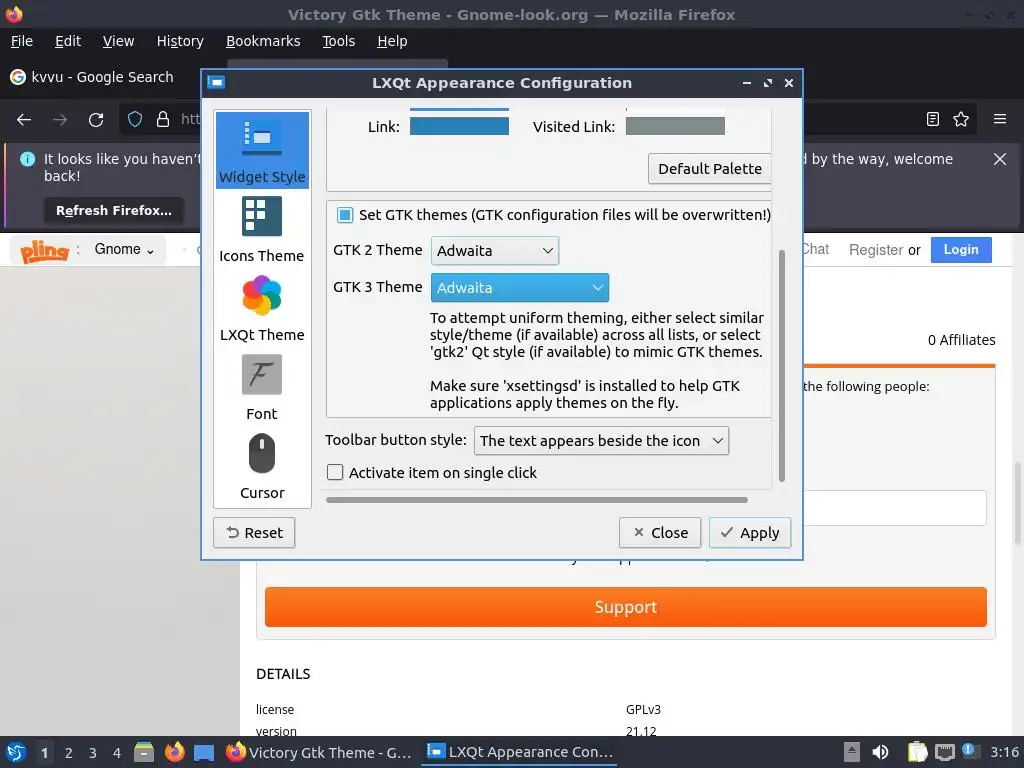Click the Default Palette button
The width and height of the screenshot is (1024, 768).
click(x=710, y=168)
